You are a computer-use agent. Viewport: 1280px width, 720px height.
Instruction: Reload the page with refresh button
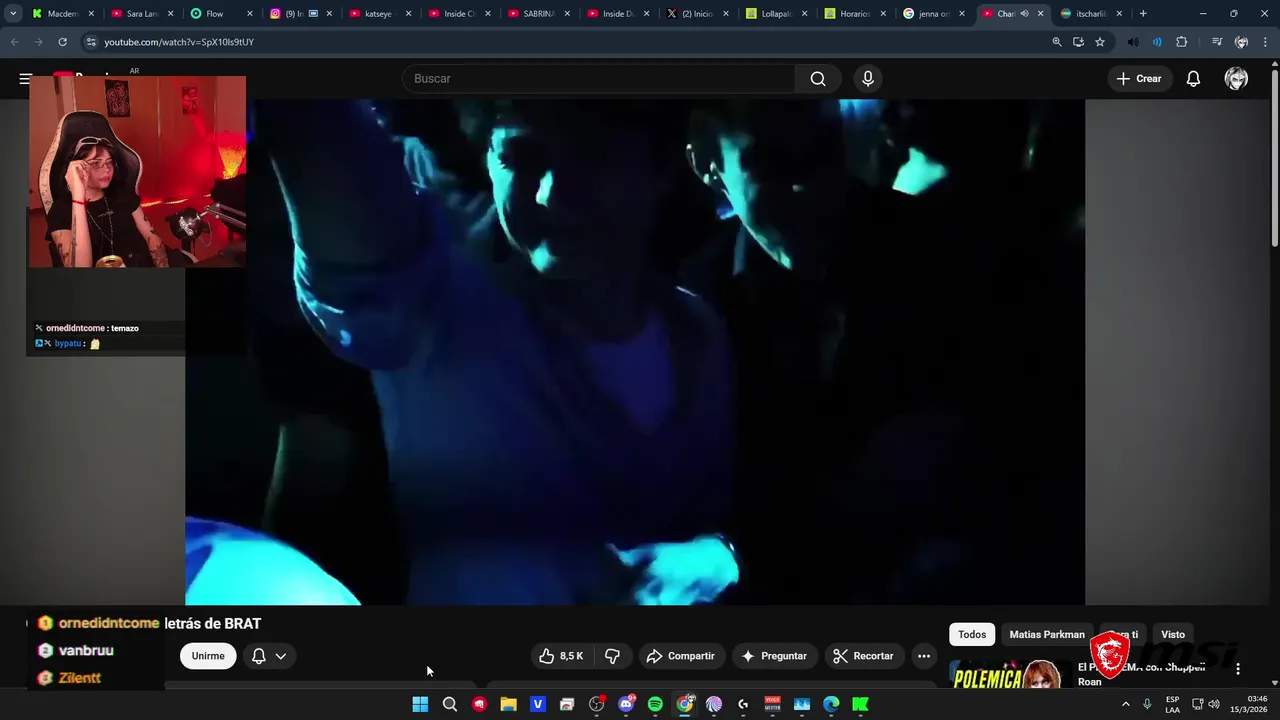pos(62,42)
